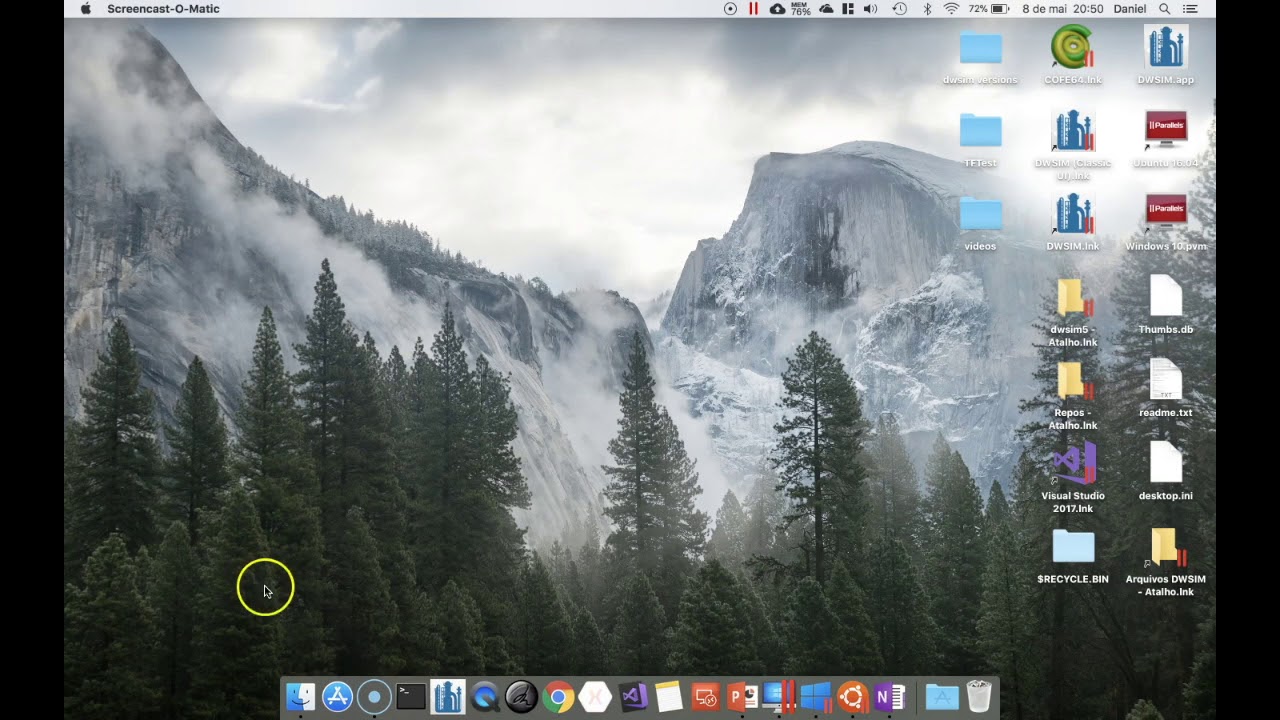Screen dimensions: 1280x720
Task: Open the volume control in menu bar
Action: pyautogui.click(x=870, y=9)
